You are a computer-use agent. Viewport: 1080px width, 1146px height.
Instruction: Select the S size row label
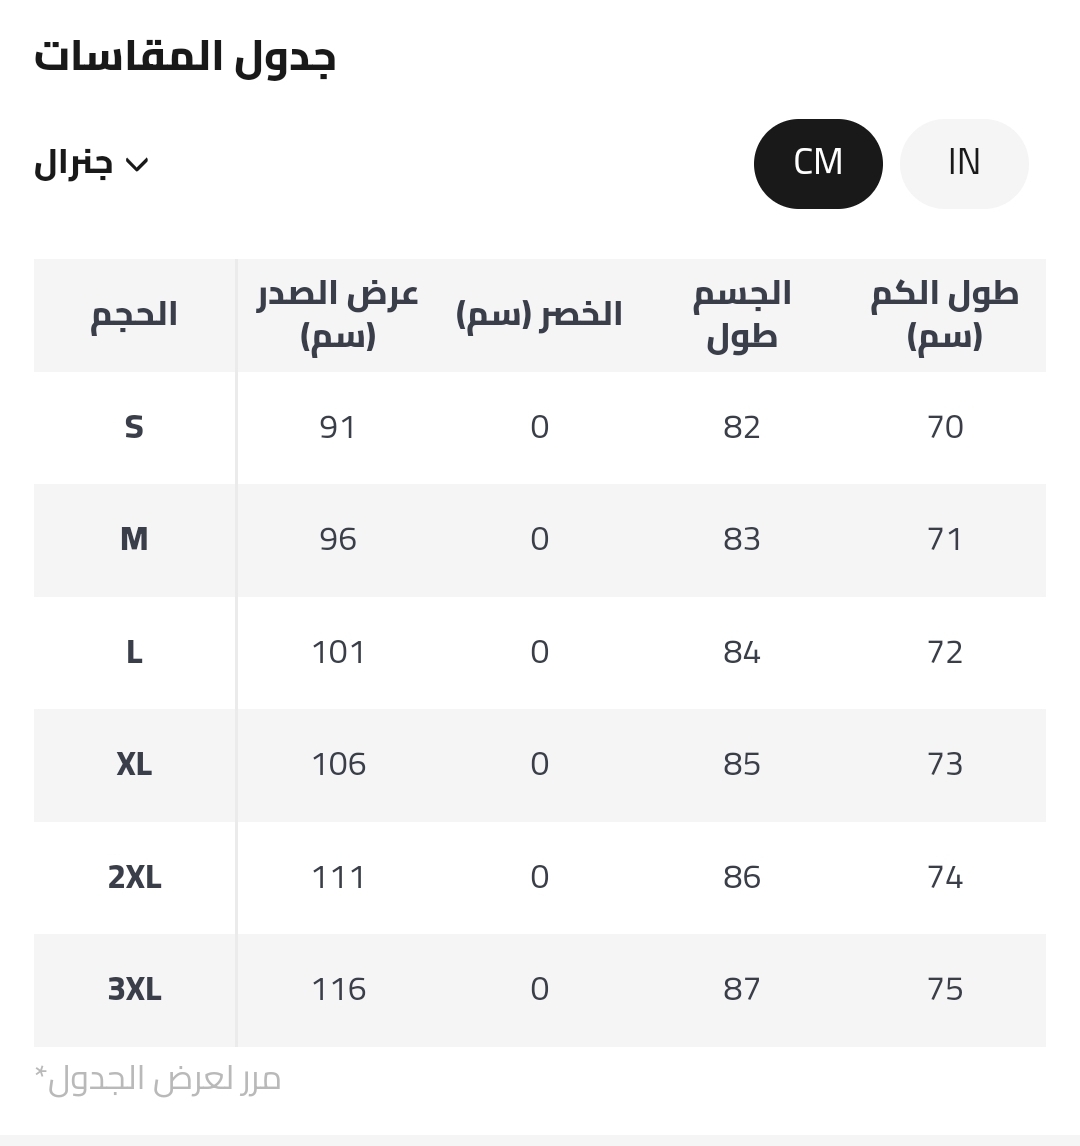134,427
